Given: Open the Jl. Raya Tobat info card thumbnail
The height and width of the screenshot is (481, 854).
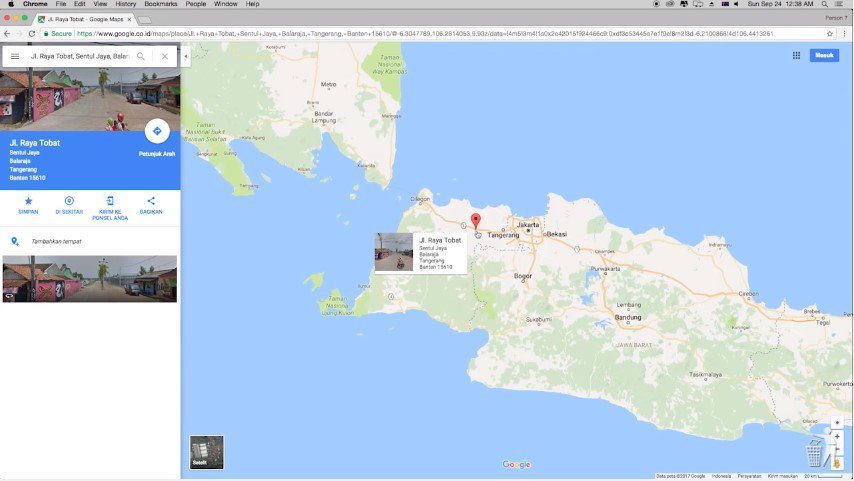Looking at the screenshot, I should [394, 252].
